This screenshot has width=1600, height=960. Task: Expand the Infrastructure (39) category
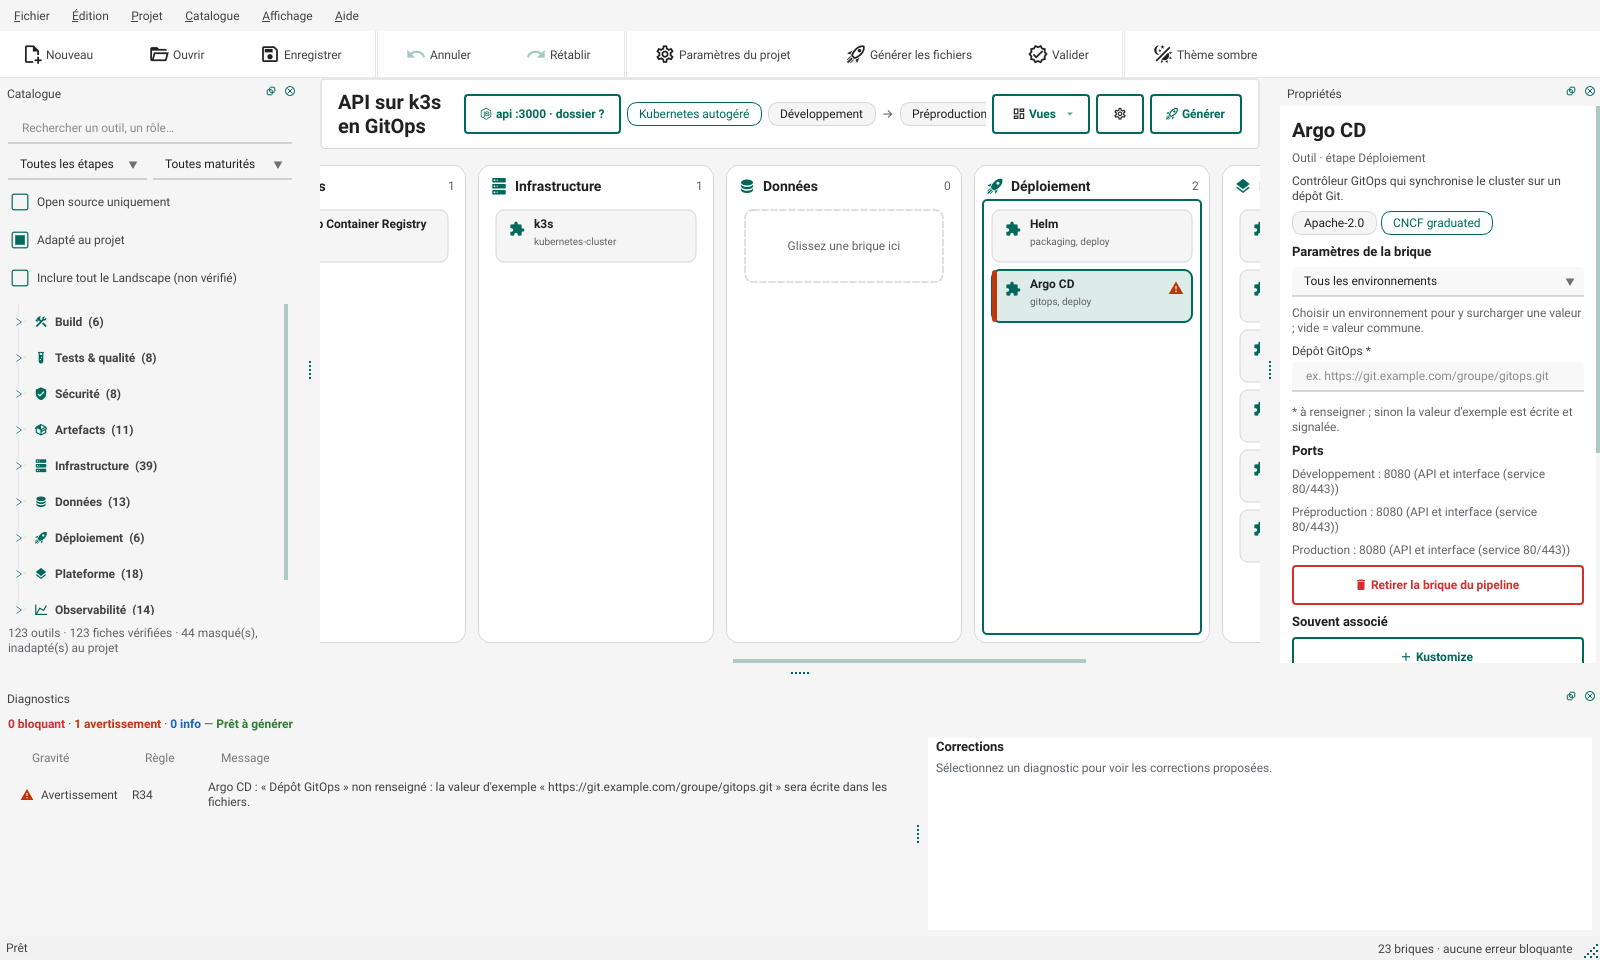tap(19, 466)
